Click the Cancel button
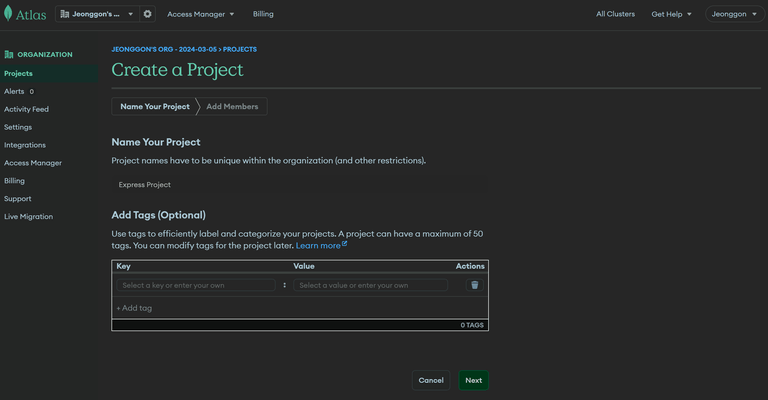This screenshot has height=400, width=768. tap(431, 380)
